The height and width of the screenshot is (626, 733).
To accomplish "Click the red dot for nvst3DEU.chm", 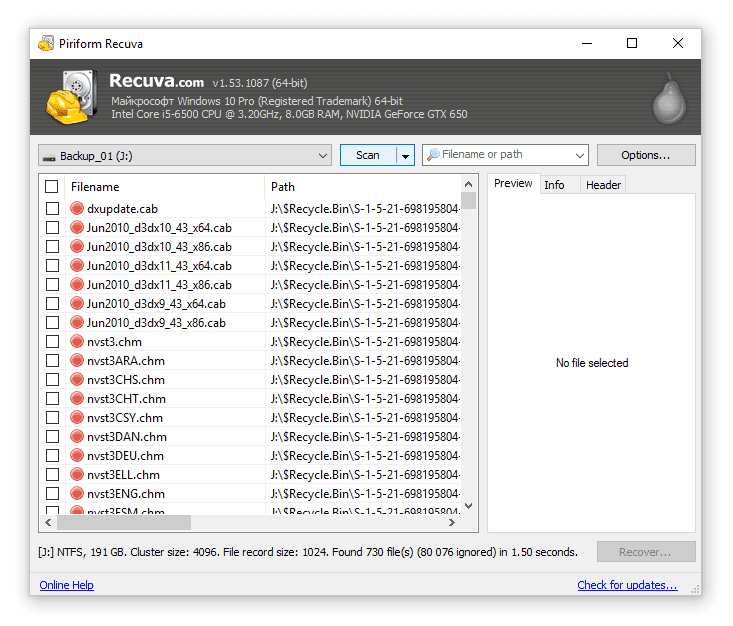I will coord(77,455).
